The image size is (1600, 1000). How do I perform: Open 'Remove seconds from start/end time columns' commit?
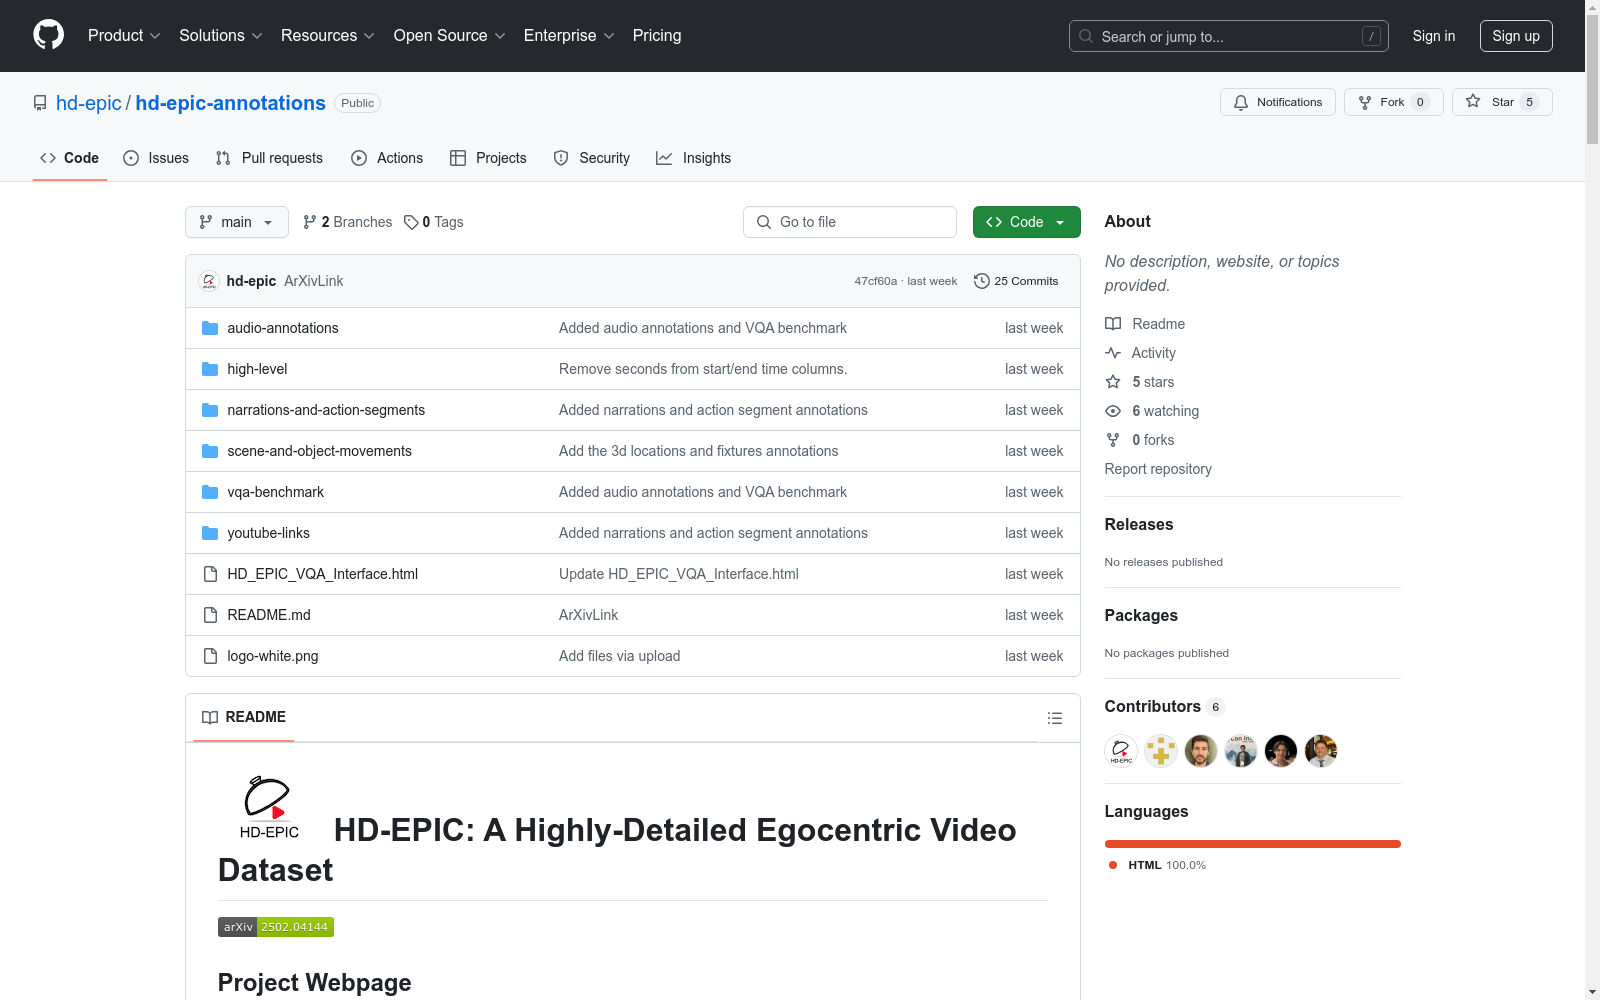pyautogui.click(x=703, y=369)
